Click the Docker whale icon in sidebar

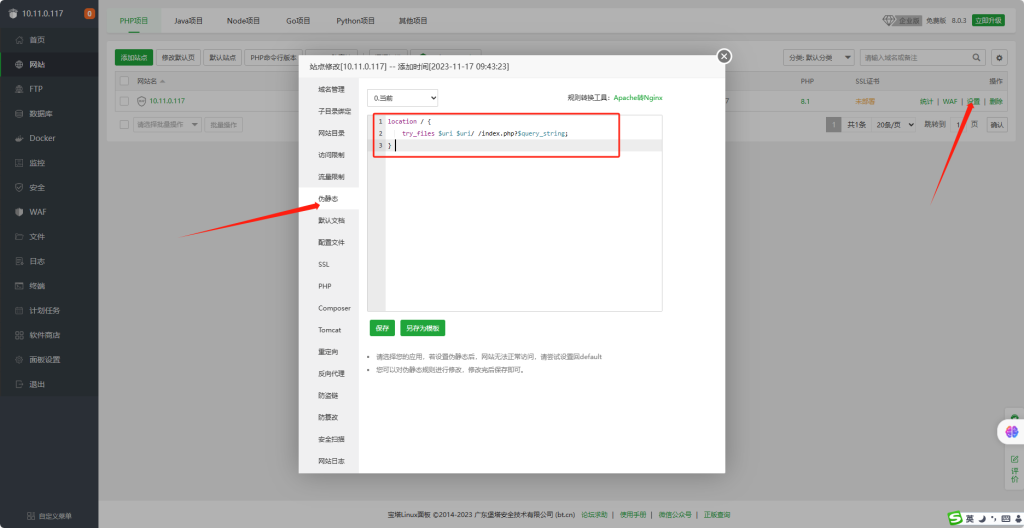(x=19, y=139)
